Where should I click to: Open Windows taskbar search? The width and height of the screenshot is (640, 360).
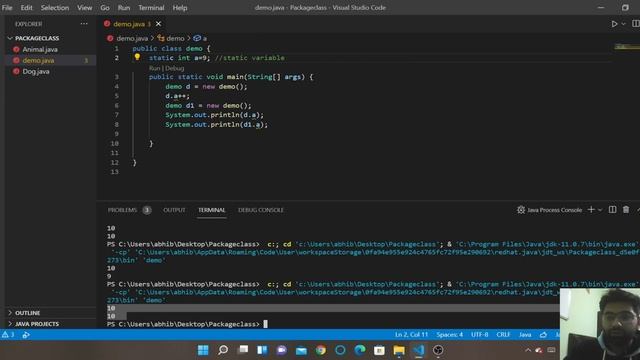(222, 350)
